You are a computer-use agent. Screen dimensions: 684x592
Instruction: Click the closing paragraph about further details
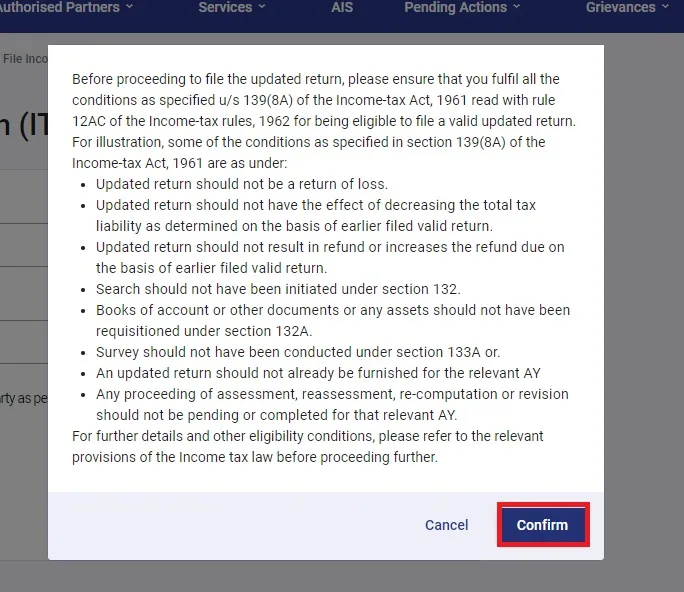[308, 446]
